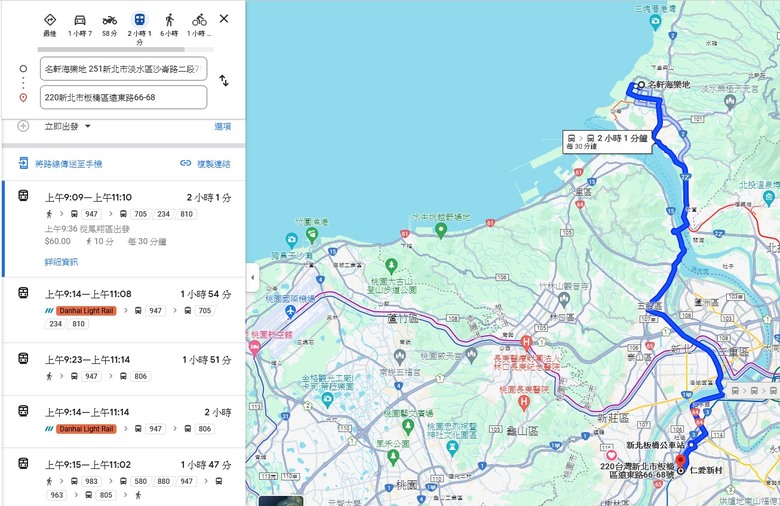Open route 選項 options
This screenshot has width=780, height=506.
pos(222,126)
